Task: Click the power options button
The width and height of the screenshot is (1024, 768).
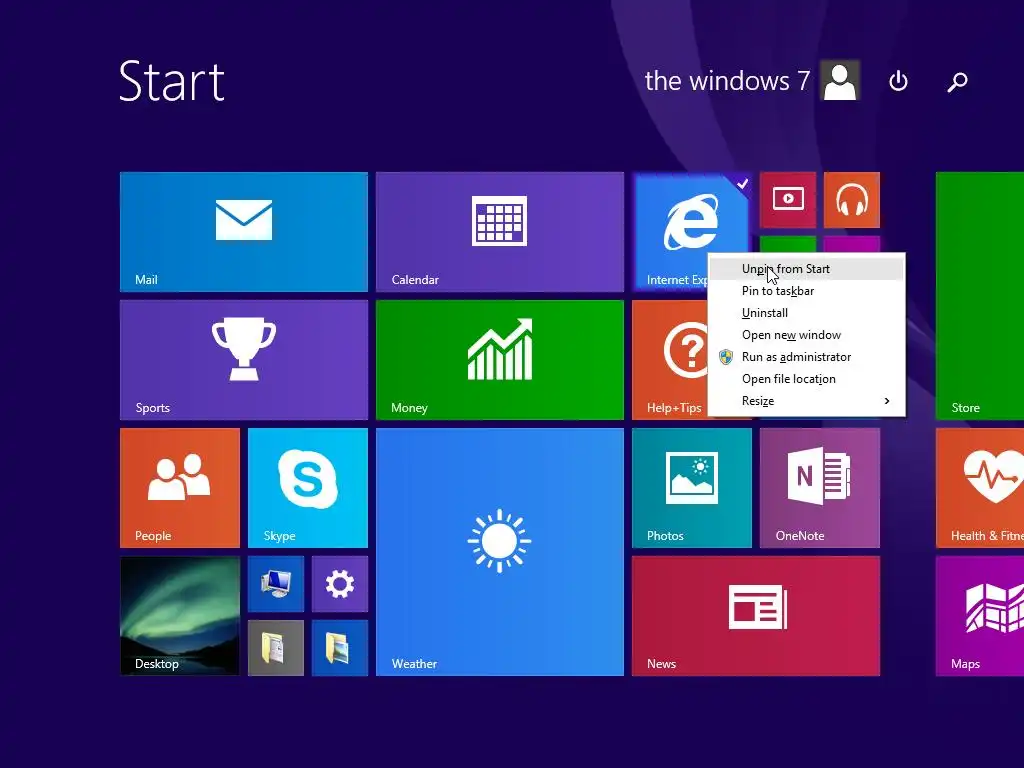Action: tap(899, 81)
